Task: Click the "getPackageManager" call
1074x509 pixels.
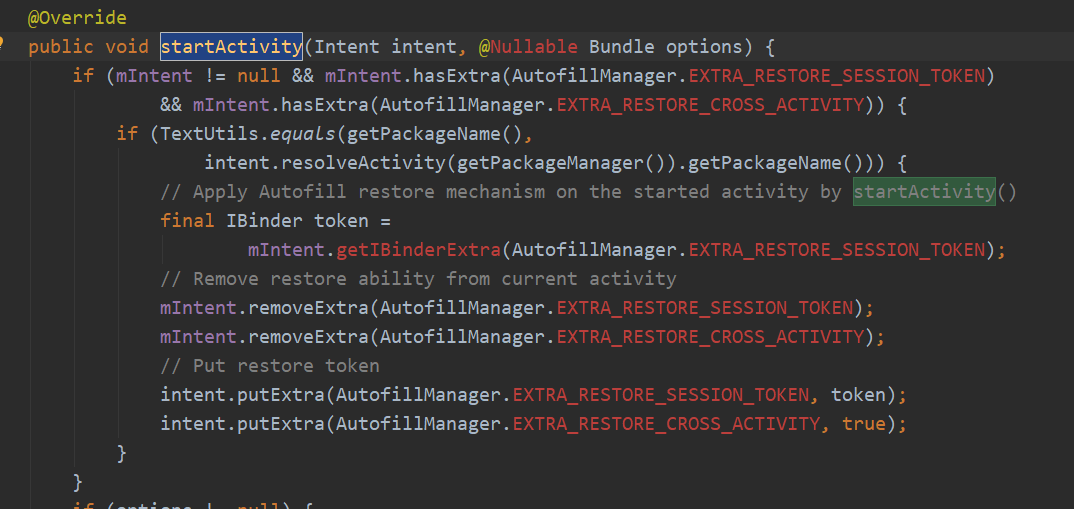Action: point(550,163)
